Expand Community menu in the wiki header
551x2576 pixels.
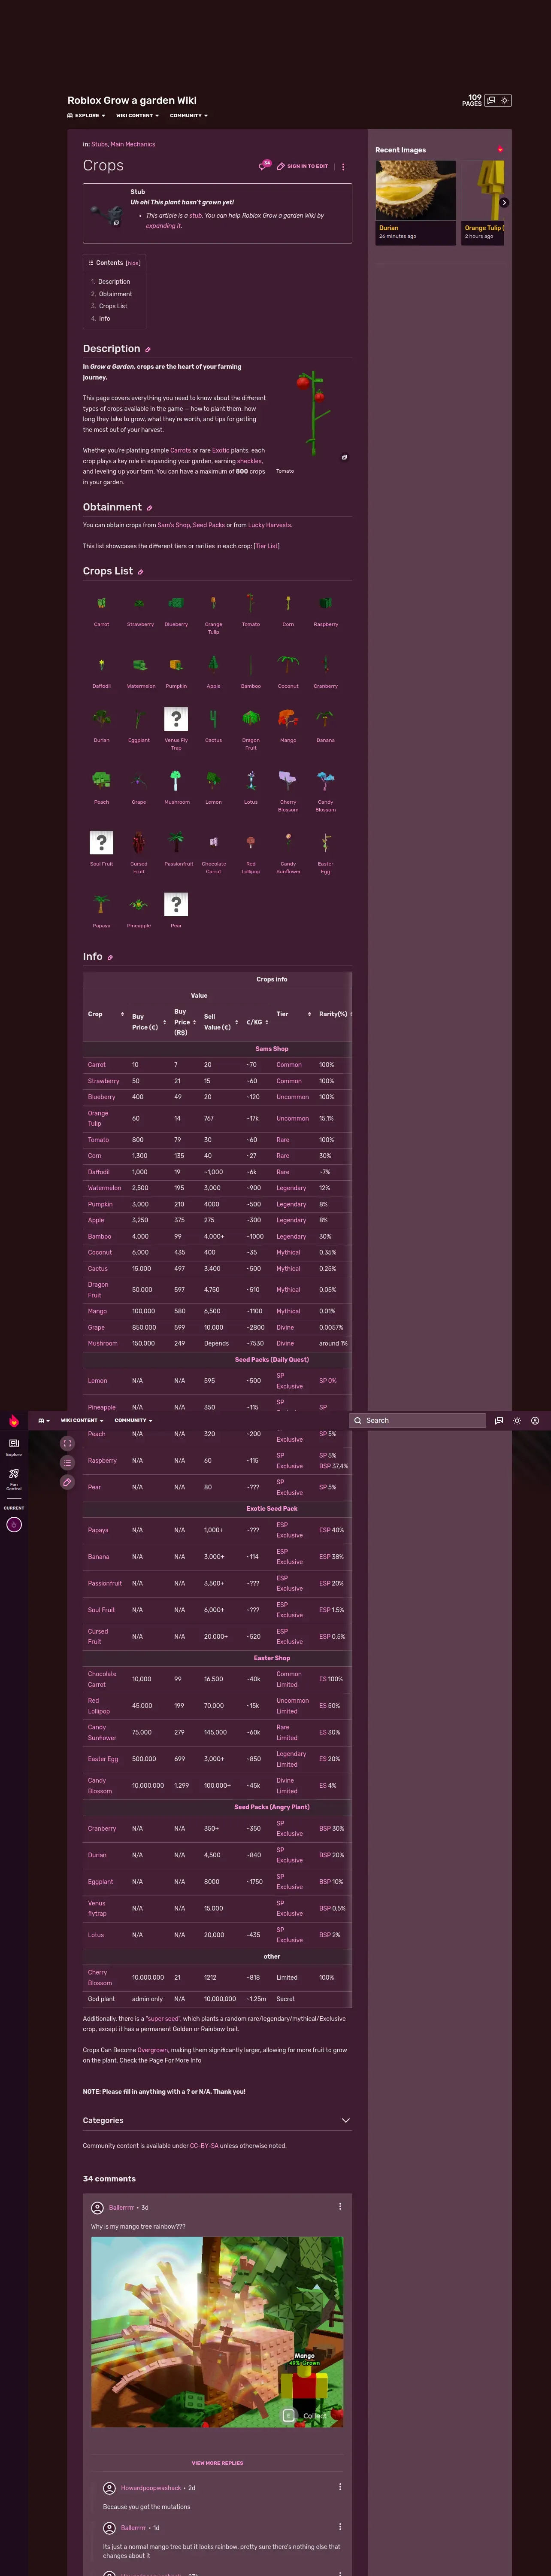[x=189, y=116]
